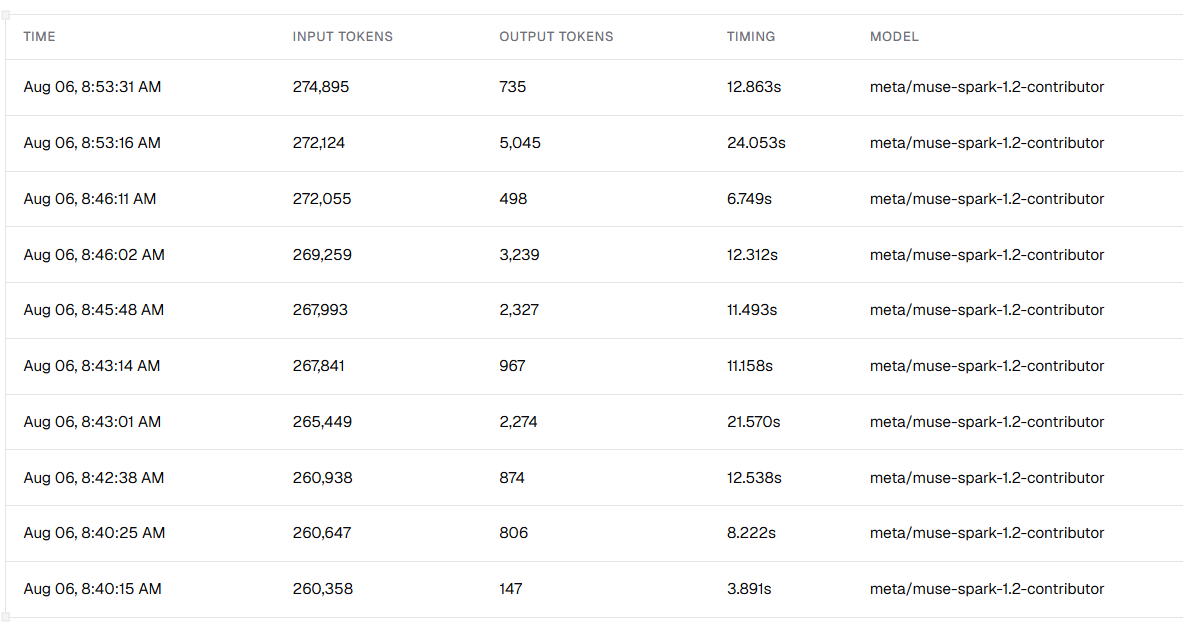Open the 8:45:48 AM request entry

click(x=595, y=311)
